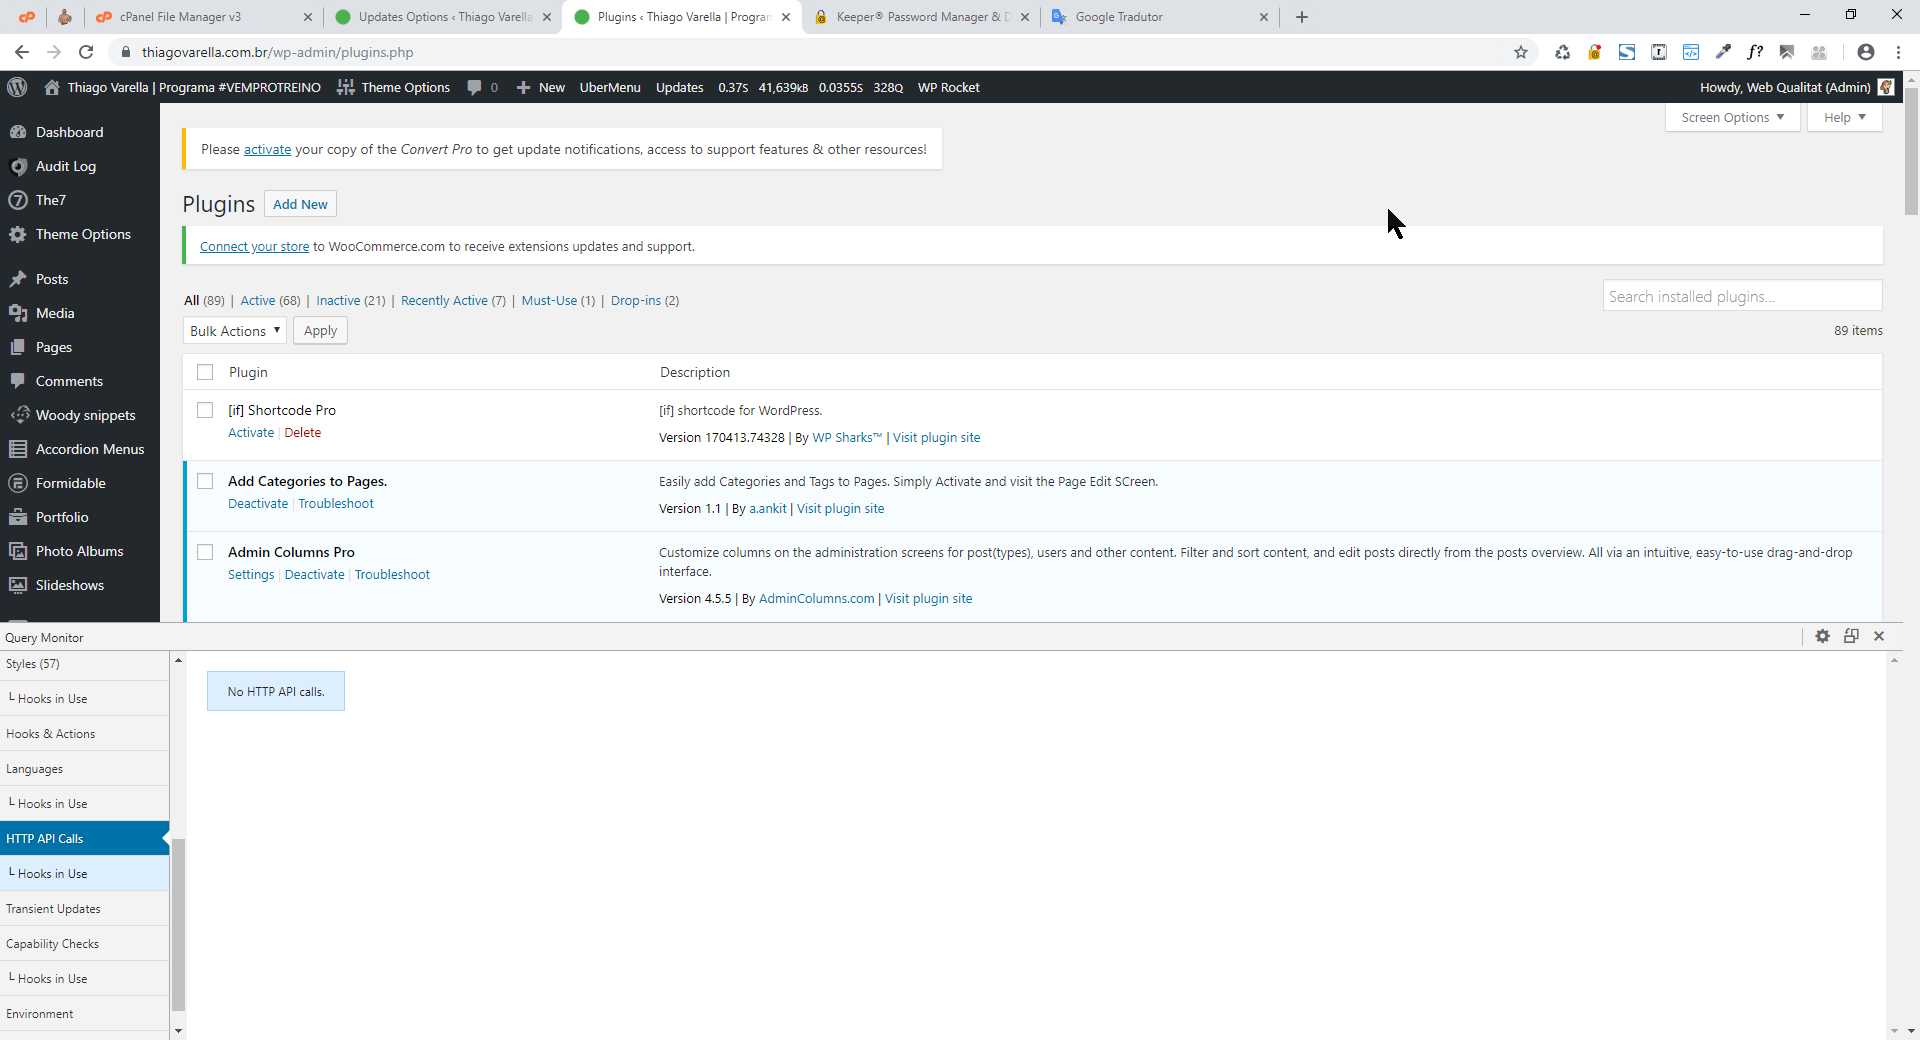
Task: Check the select-all plugins checkbox
Action: click(x=205, y=372)
